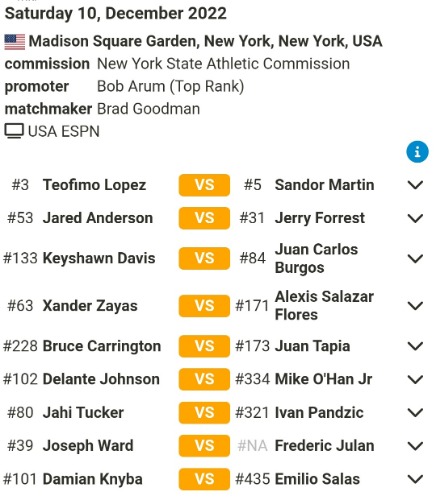
Task: Open matchmaker Brad Goodman link
Action: (148, 109)
